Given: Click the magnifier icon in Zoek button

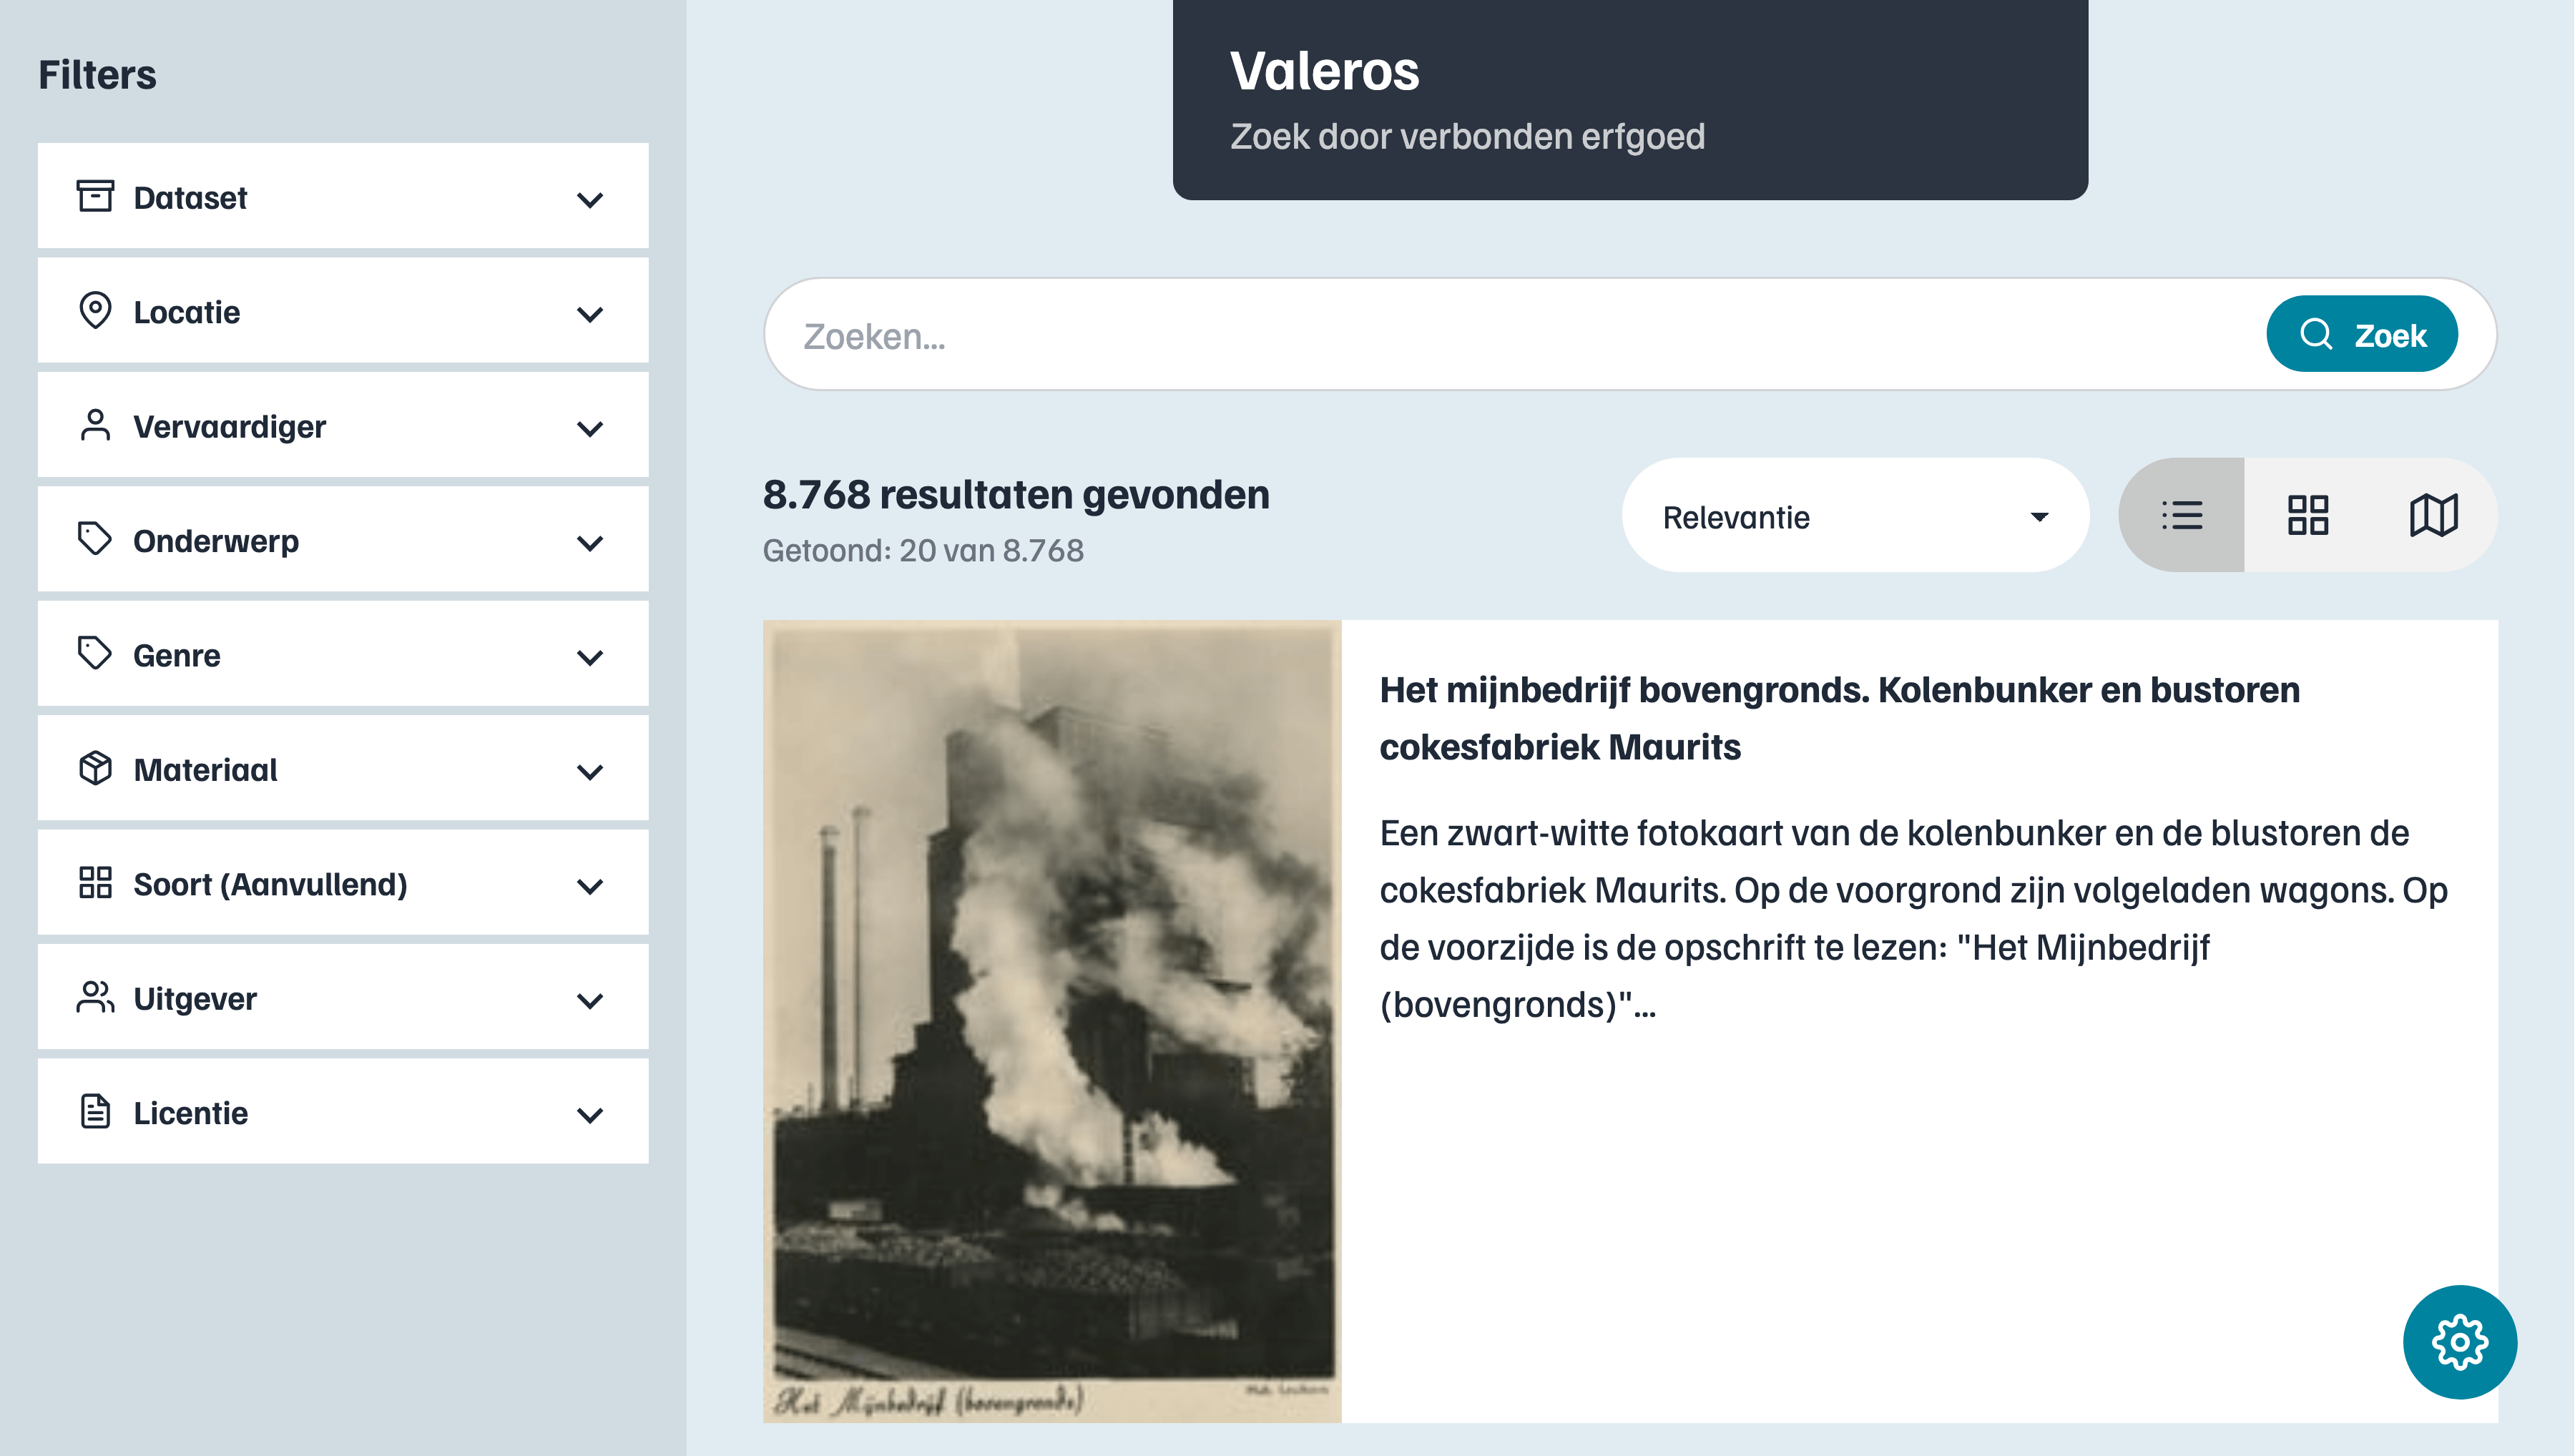Looking at the screenshot, I should 2315,334.
